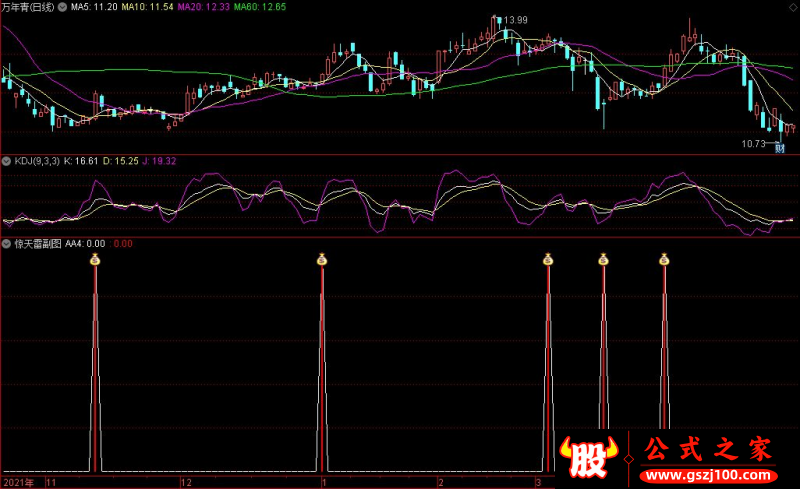Click the 12 month marker on the timeline
The image size is (800, 489).
(186, 482)
